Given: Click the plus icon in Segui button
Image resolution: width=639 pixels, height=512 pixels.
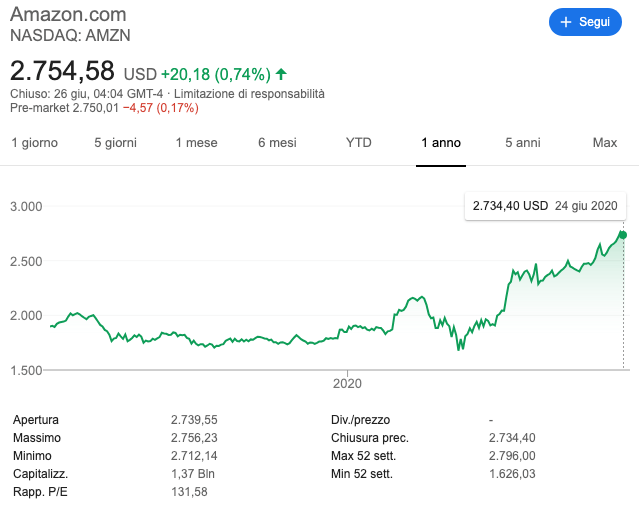Looking at the screenshot, I should (566, 22).
